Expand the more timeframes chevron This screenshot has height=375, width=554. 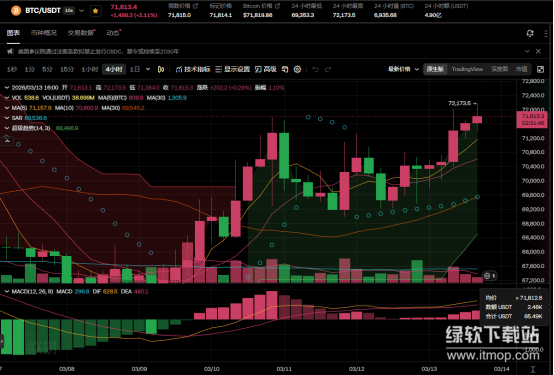coord(148,69)
